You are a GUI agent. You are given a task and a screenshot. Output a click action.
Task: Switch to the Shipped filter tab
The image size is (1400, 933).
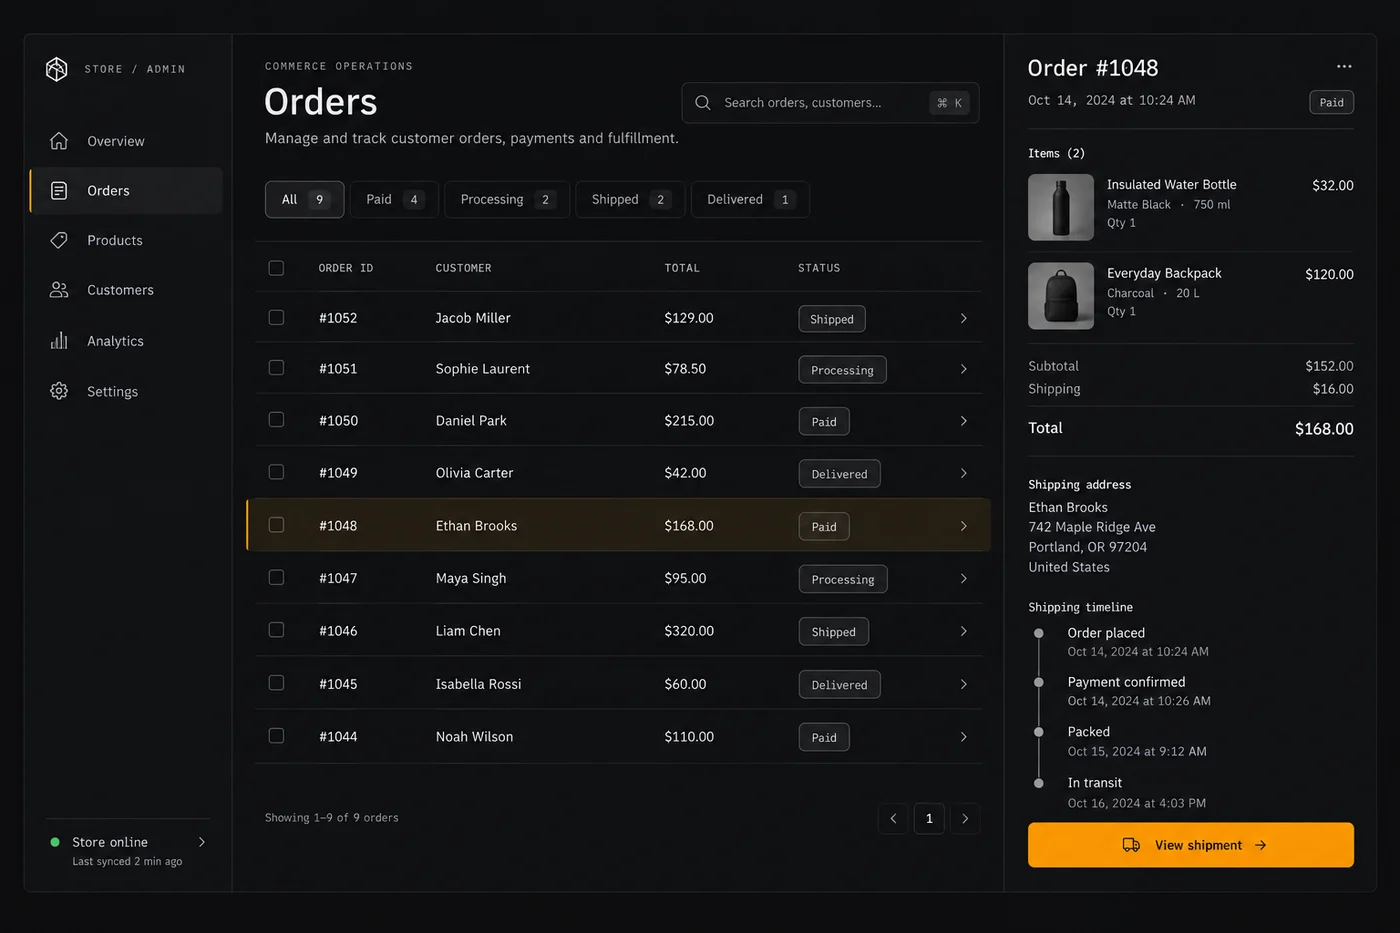point(630,199)
